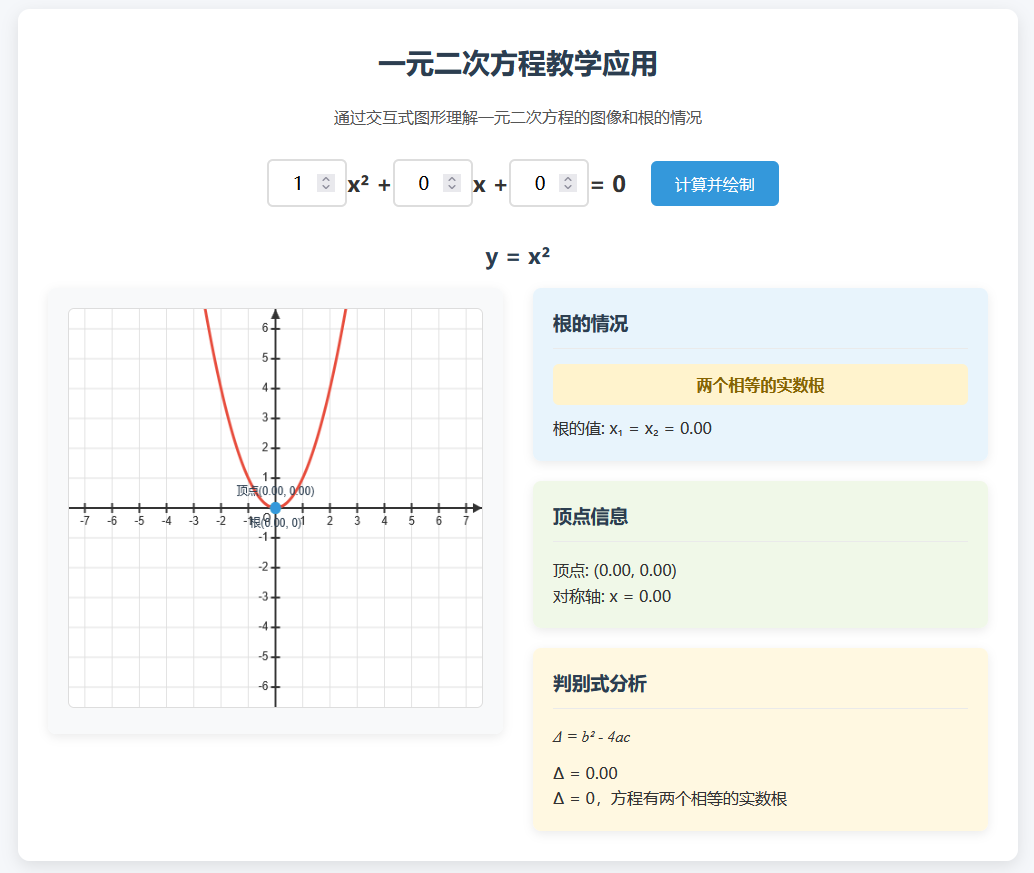Select the constant term input field

[539, 183]
